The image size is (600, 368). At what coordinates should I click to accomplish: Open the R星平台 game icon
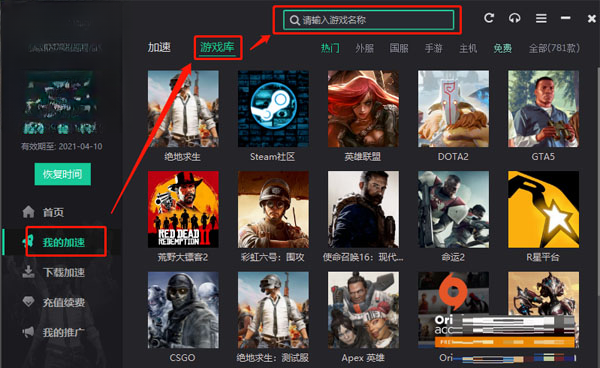(x=543, y=209)
